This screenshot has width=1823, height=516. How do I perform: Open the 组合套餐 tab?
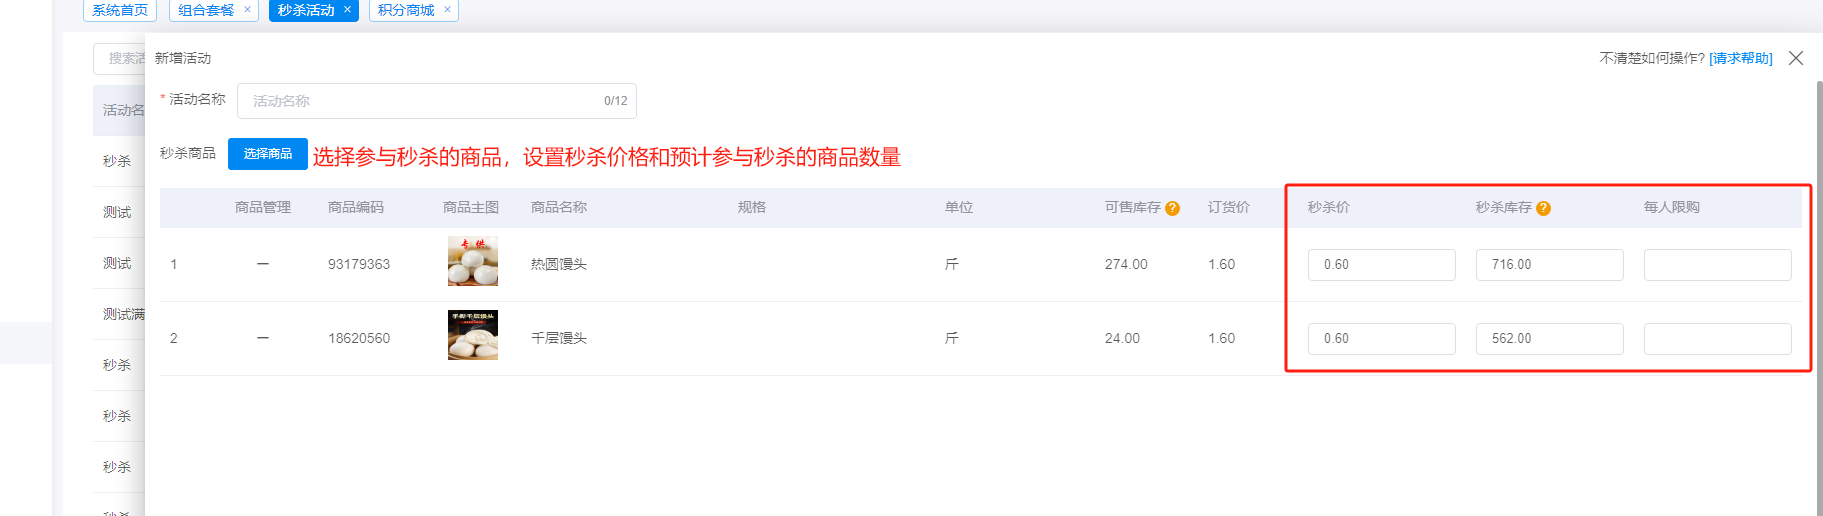click(206, 10)
